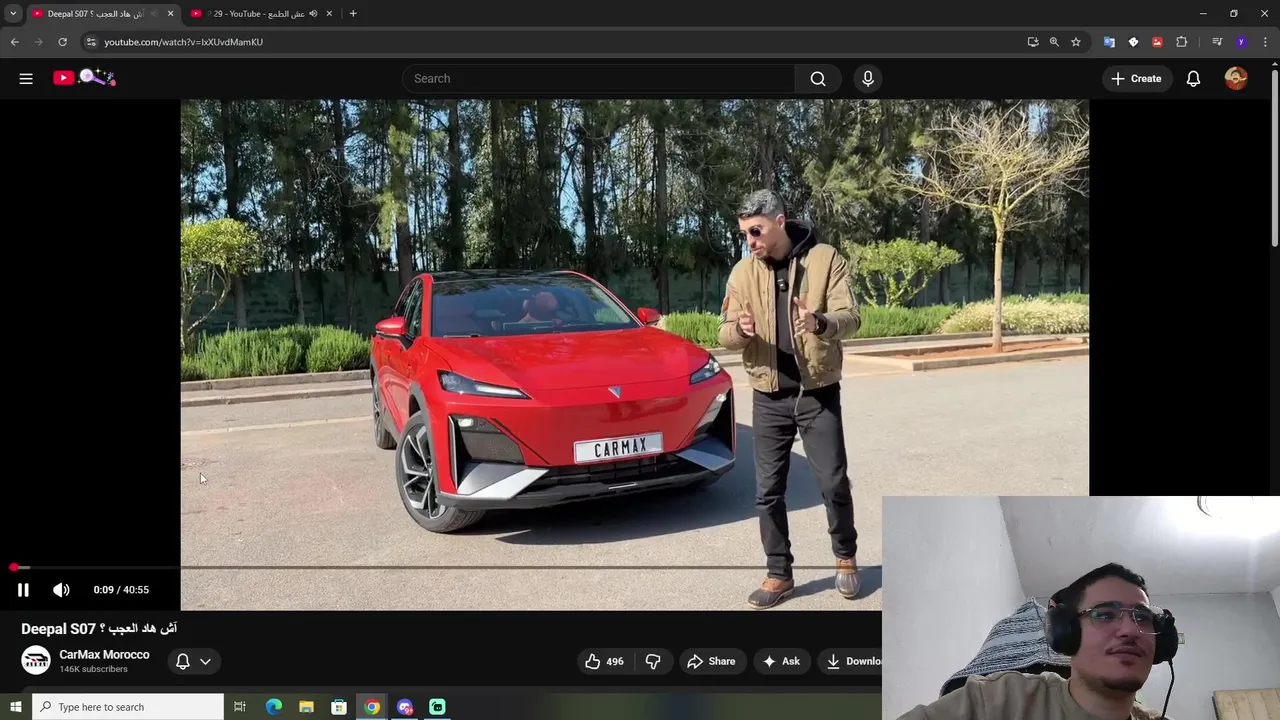Go back in browser history
This screenshot has height=720, width=1280.
14,42
